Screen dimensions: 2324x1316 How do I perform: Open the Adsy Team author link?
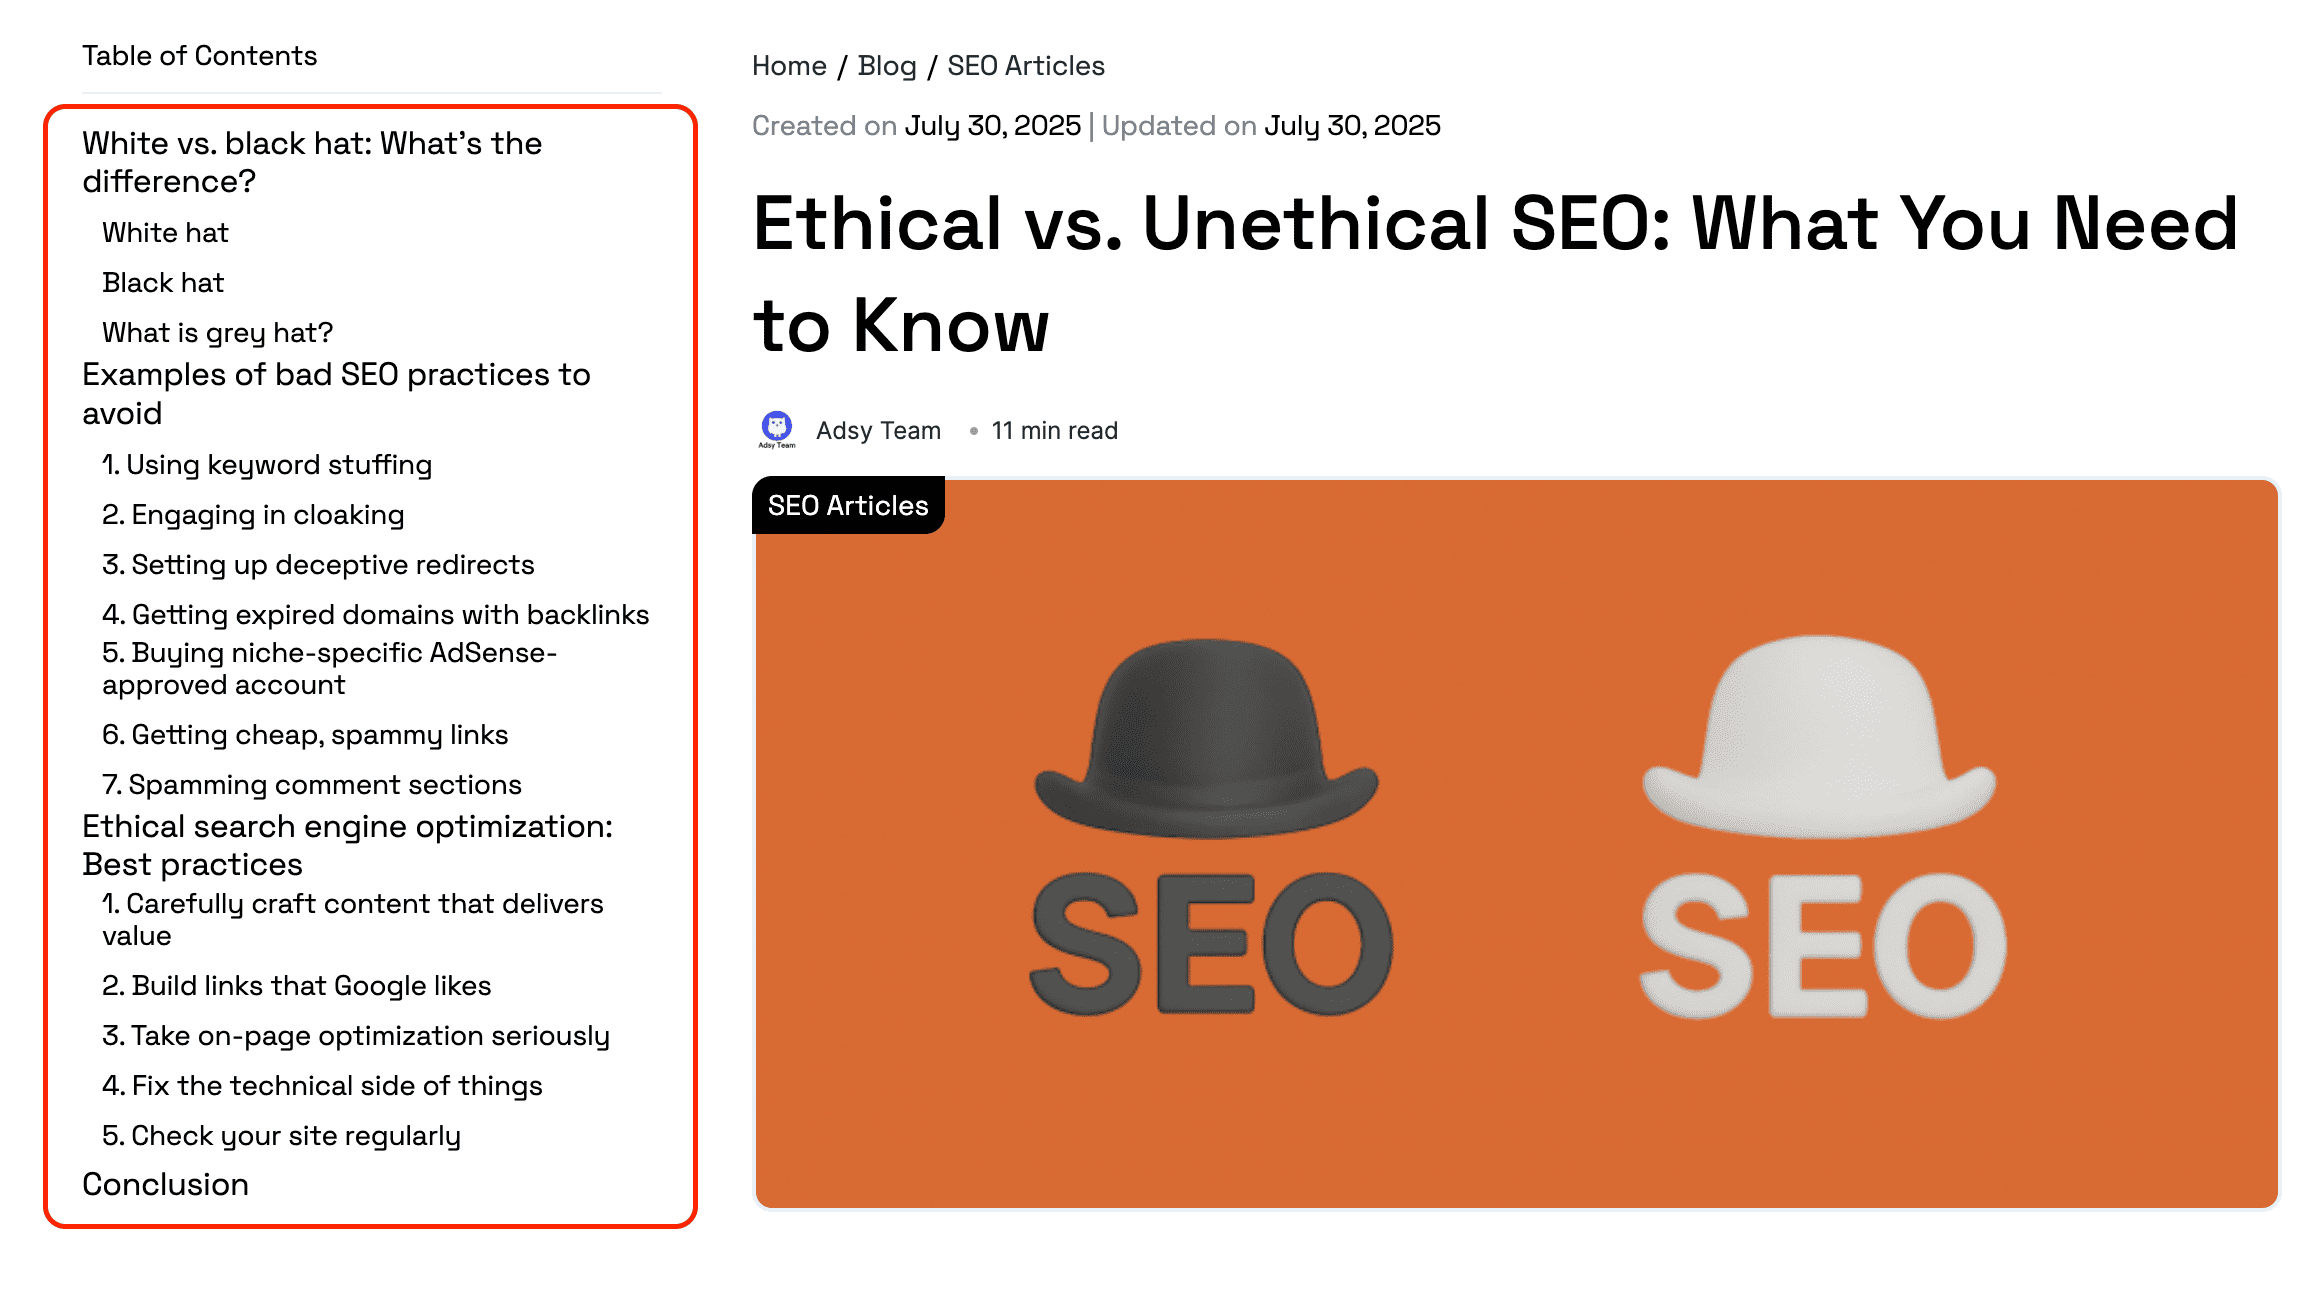878,431
